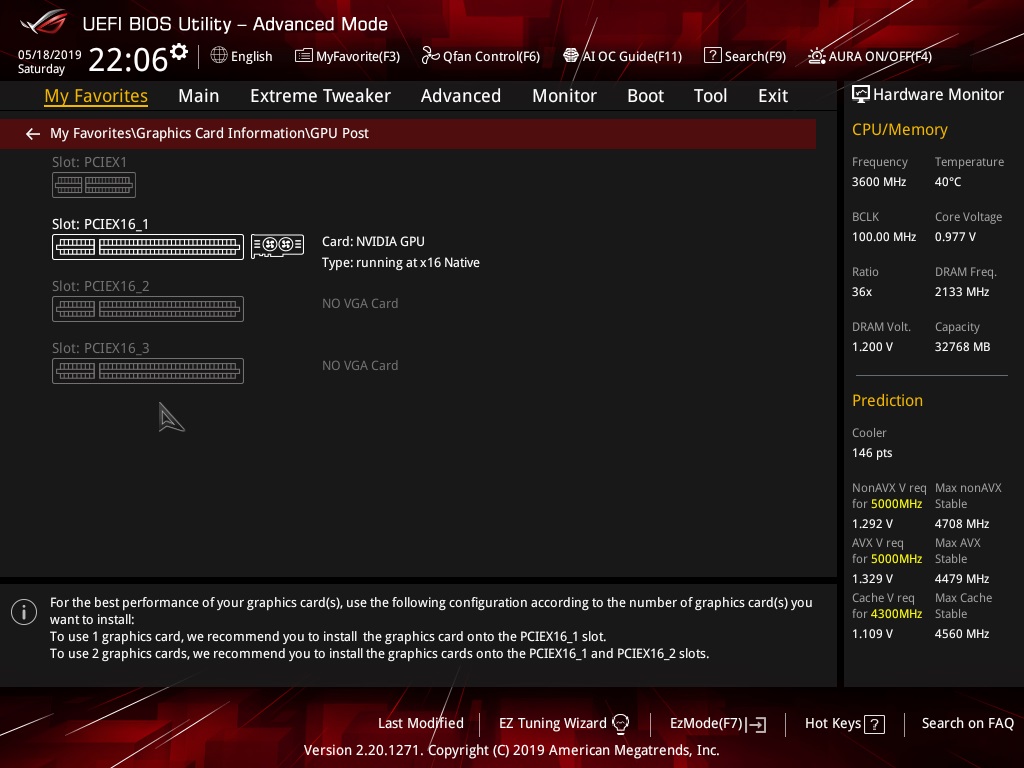Select the Advanced tab
Image resolution: width=1024 pixels, height=768 pixels.
pos(461,96)
